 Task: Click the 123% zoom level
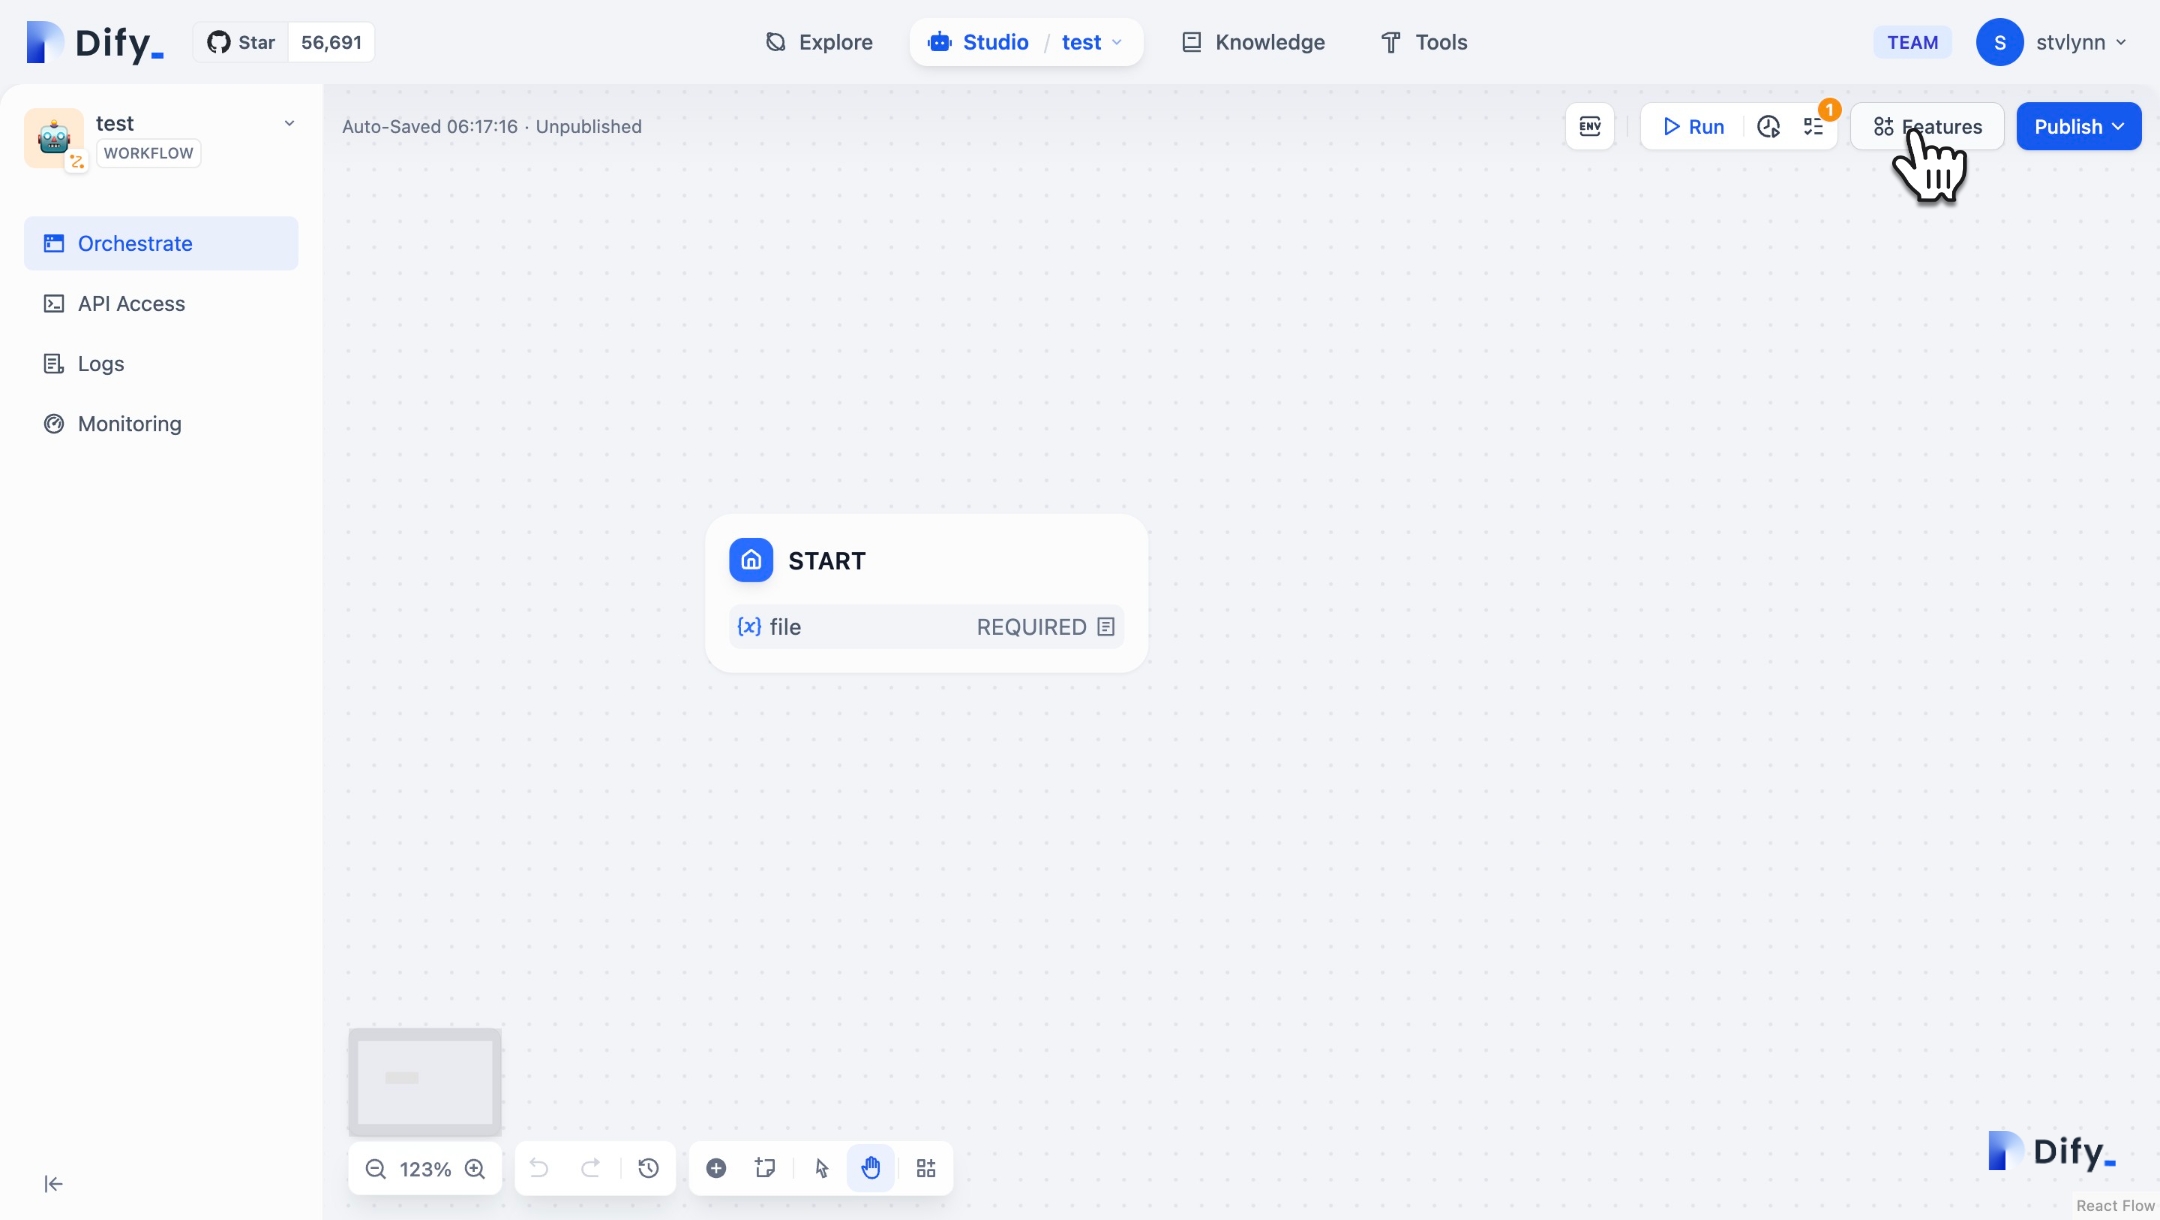pos(425,1169)
